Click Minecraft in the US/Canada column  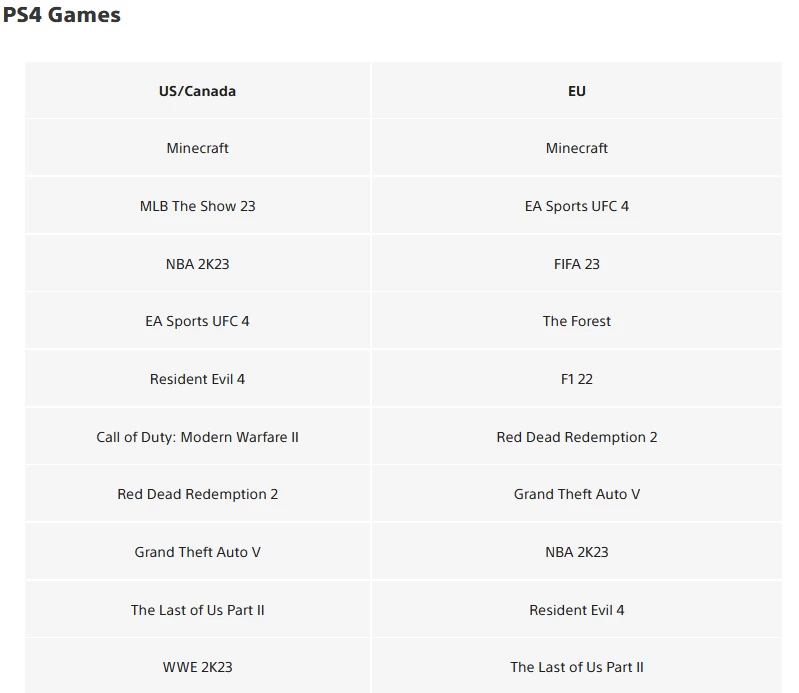pos(197,148)
